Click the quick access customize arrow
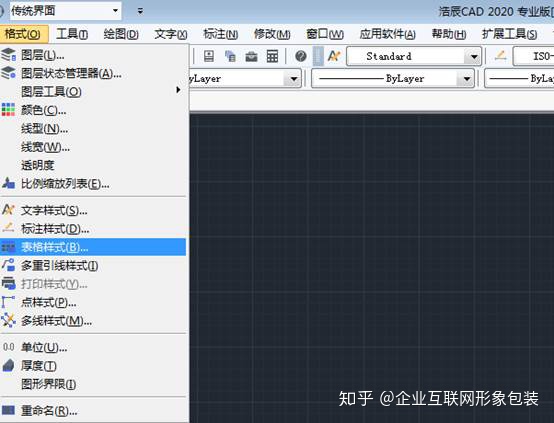Image resolution: width=554 pixels, height=423 pixels. [140, 12]
